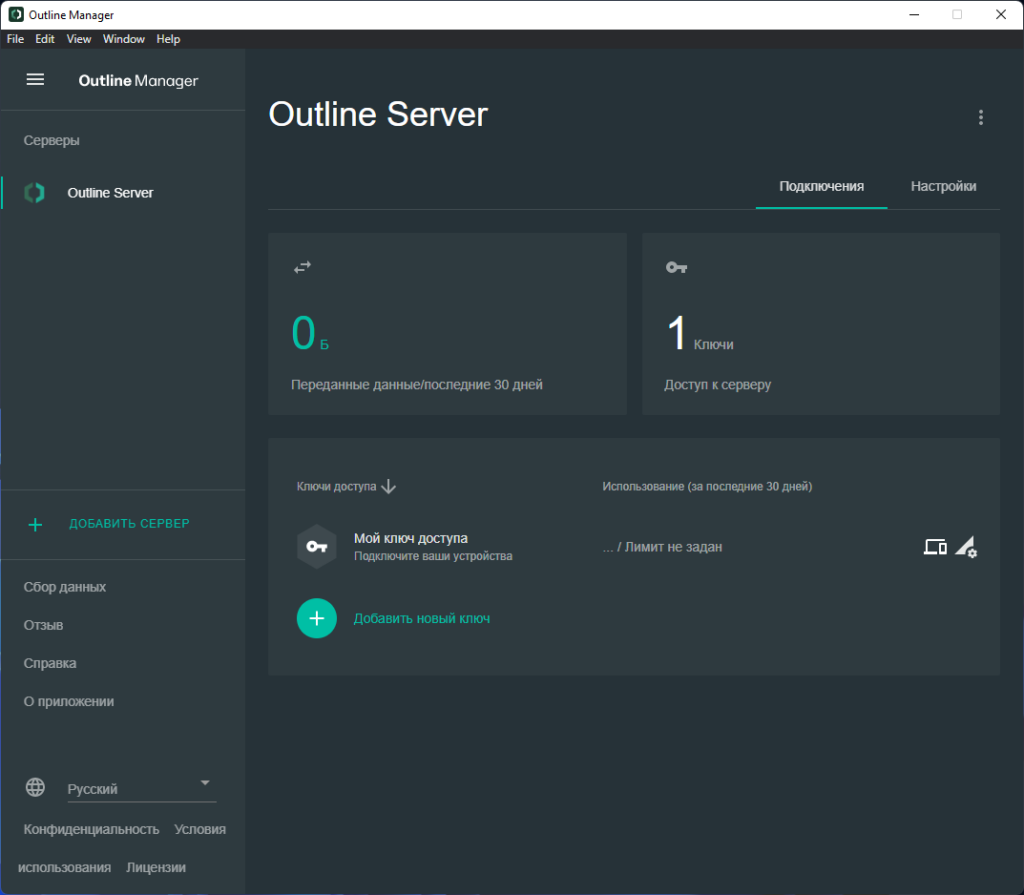Select the Подключения tab
The width and height of the screenshot is (1024, 895).
(x=821, y=186)
